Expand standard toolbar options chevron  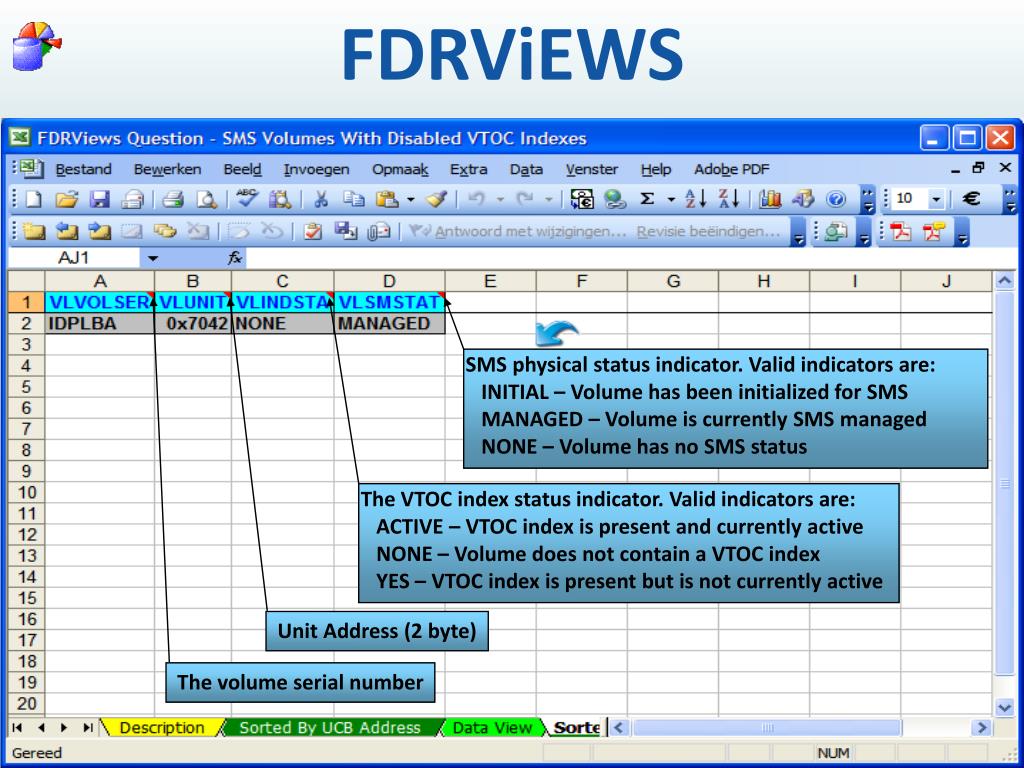point(867,200)
